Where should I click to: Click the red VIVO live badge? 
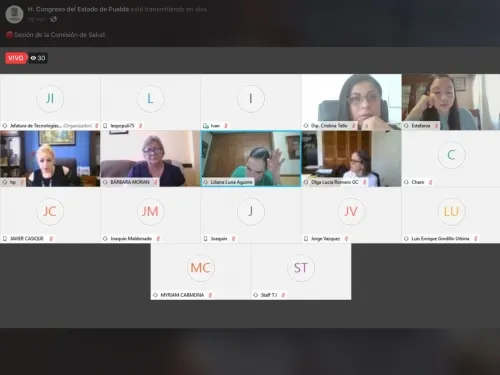point(16,58)
